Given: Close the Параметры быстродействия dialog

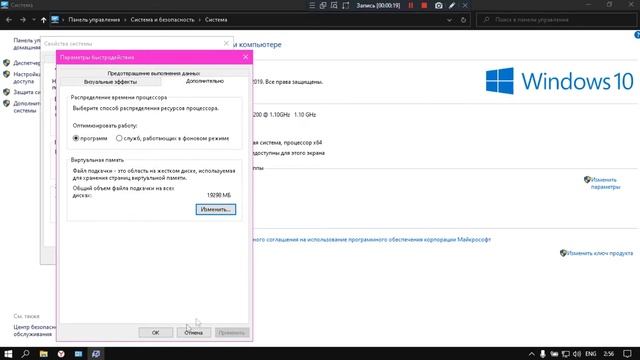Looking at the screenshot, I should [x=245, y=57].
